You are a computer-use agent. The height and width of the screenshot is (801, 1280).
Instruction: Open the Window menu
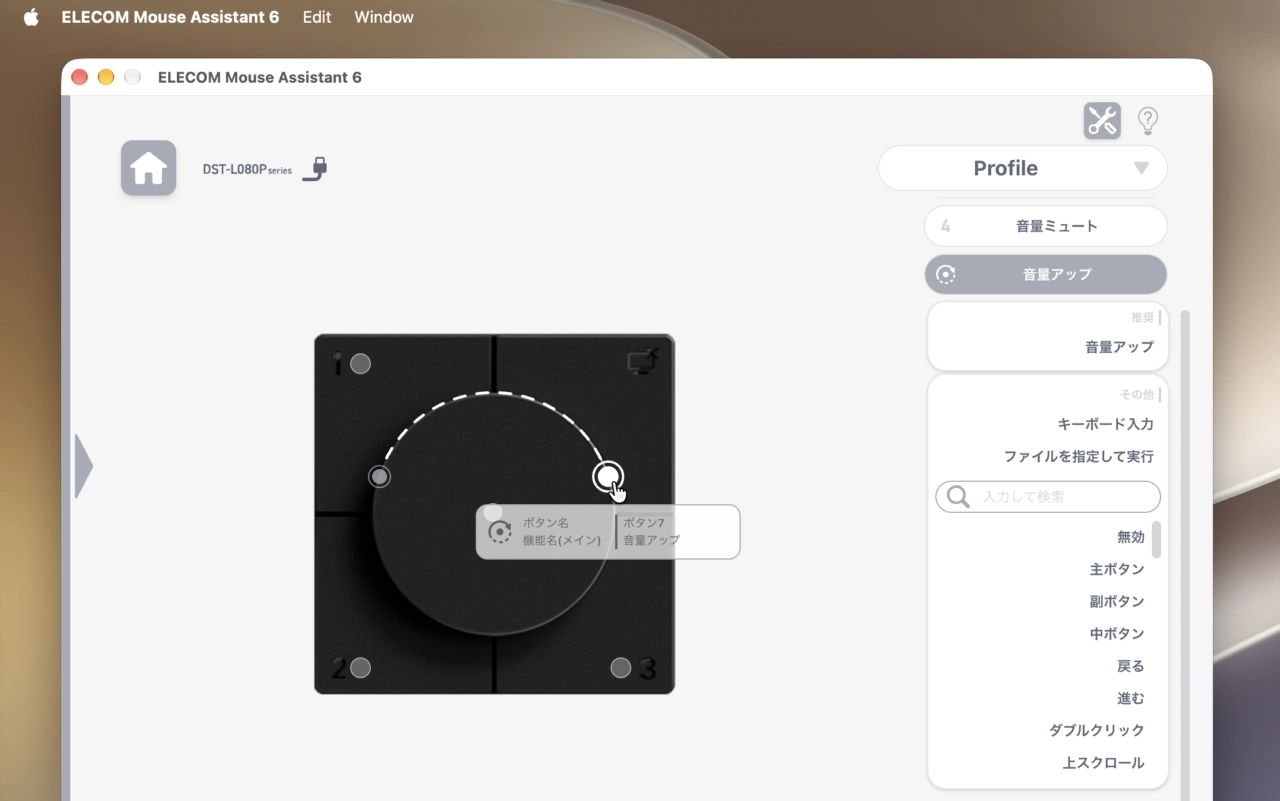pos(384,17)
